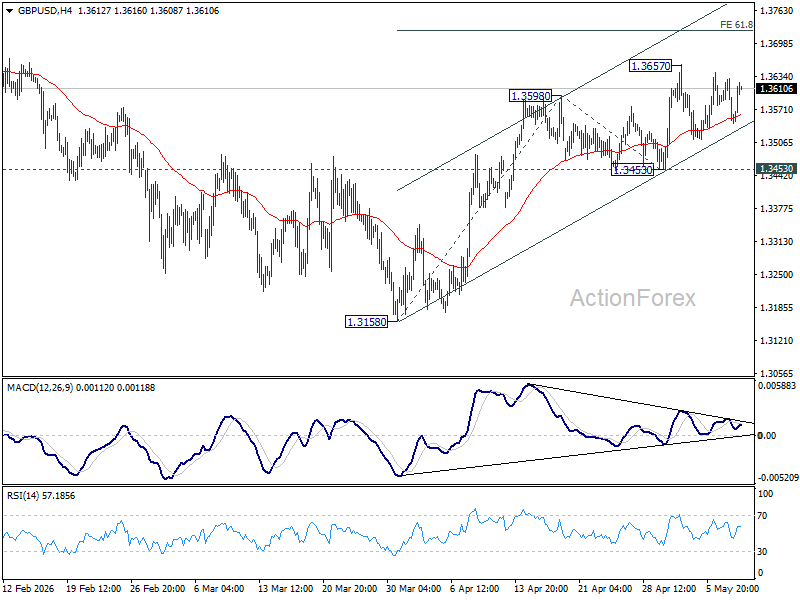Click the 1.30565 price axis value
The image size is (800, 600).
coord(777,373)
